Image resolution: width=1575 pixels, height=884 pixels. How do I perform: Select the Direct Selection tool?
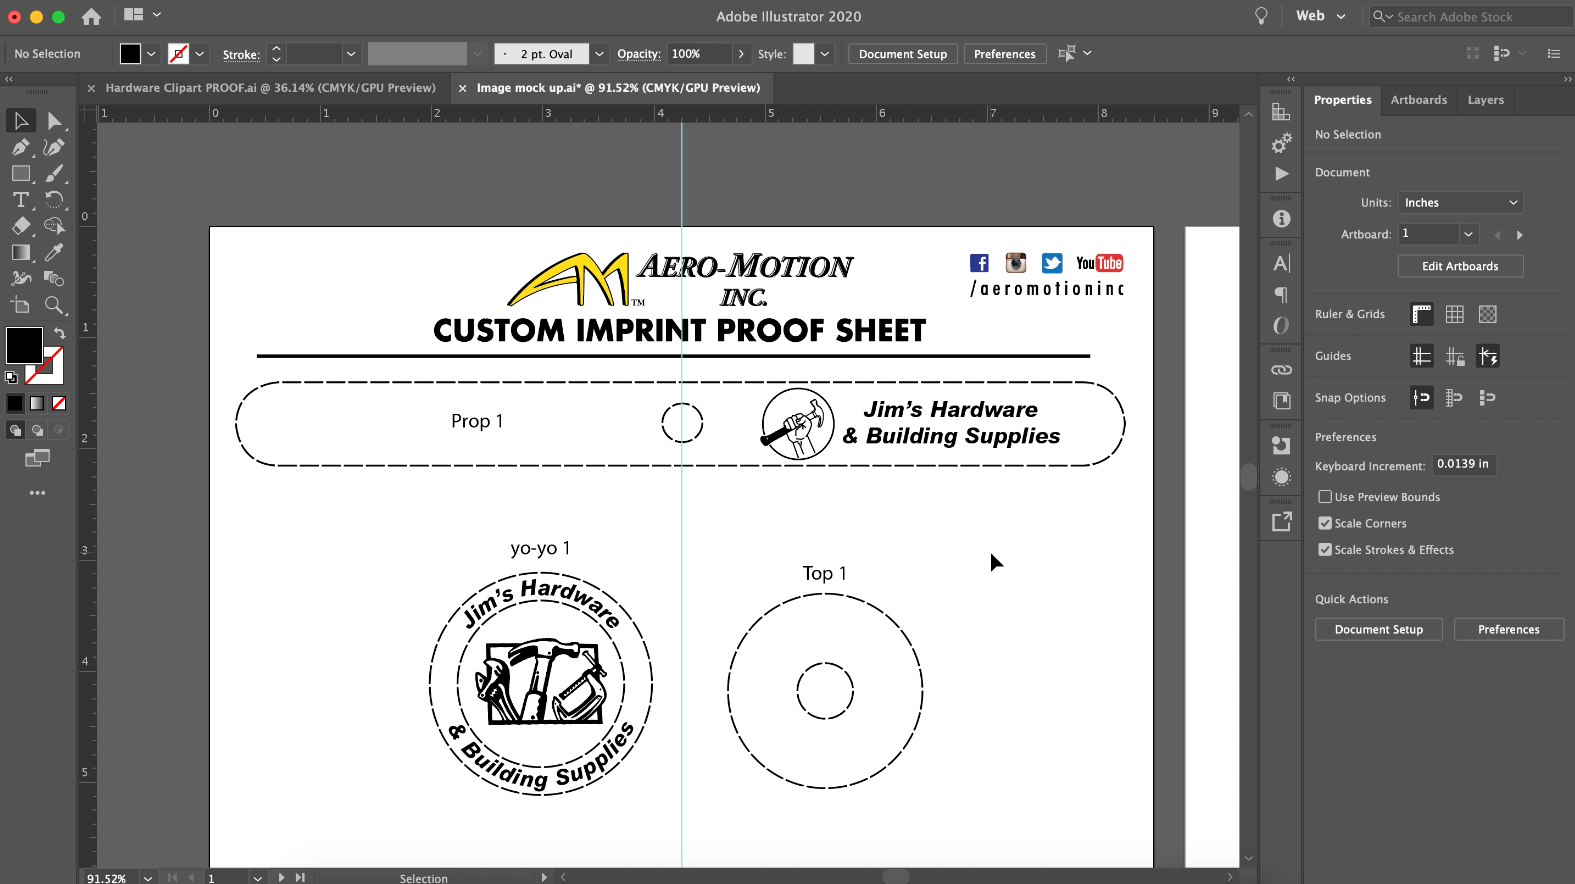click(54, 121)
